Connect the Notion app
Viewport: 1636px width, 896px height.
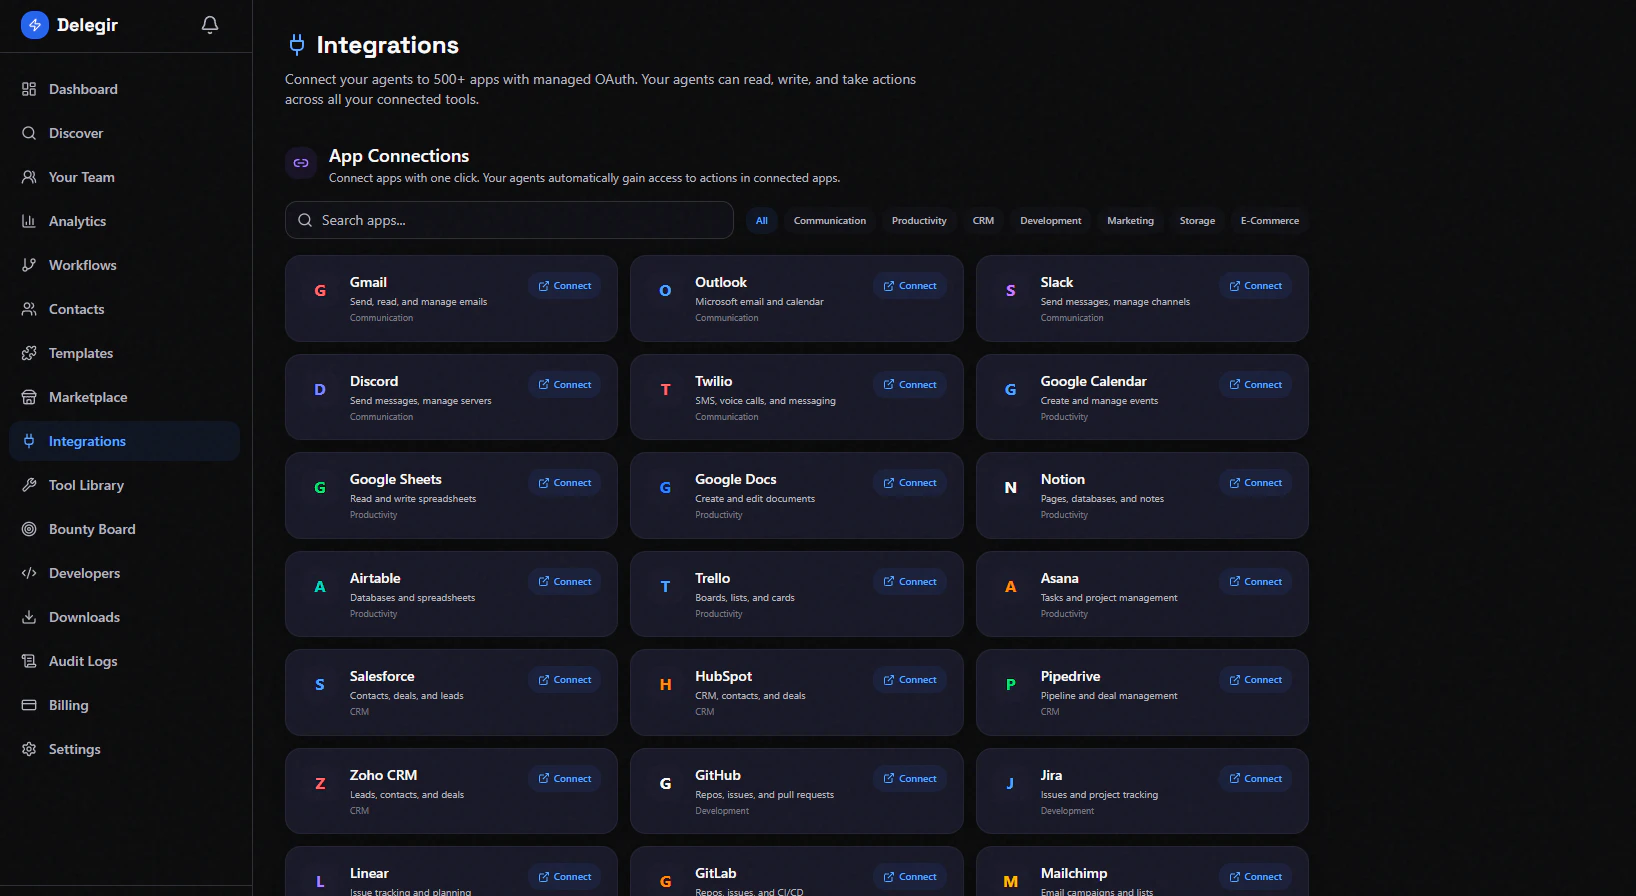[1255, 483]
